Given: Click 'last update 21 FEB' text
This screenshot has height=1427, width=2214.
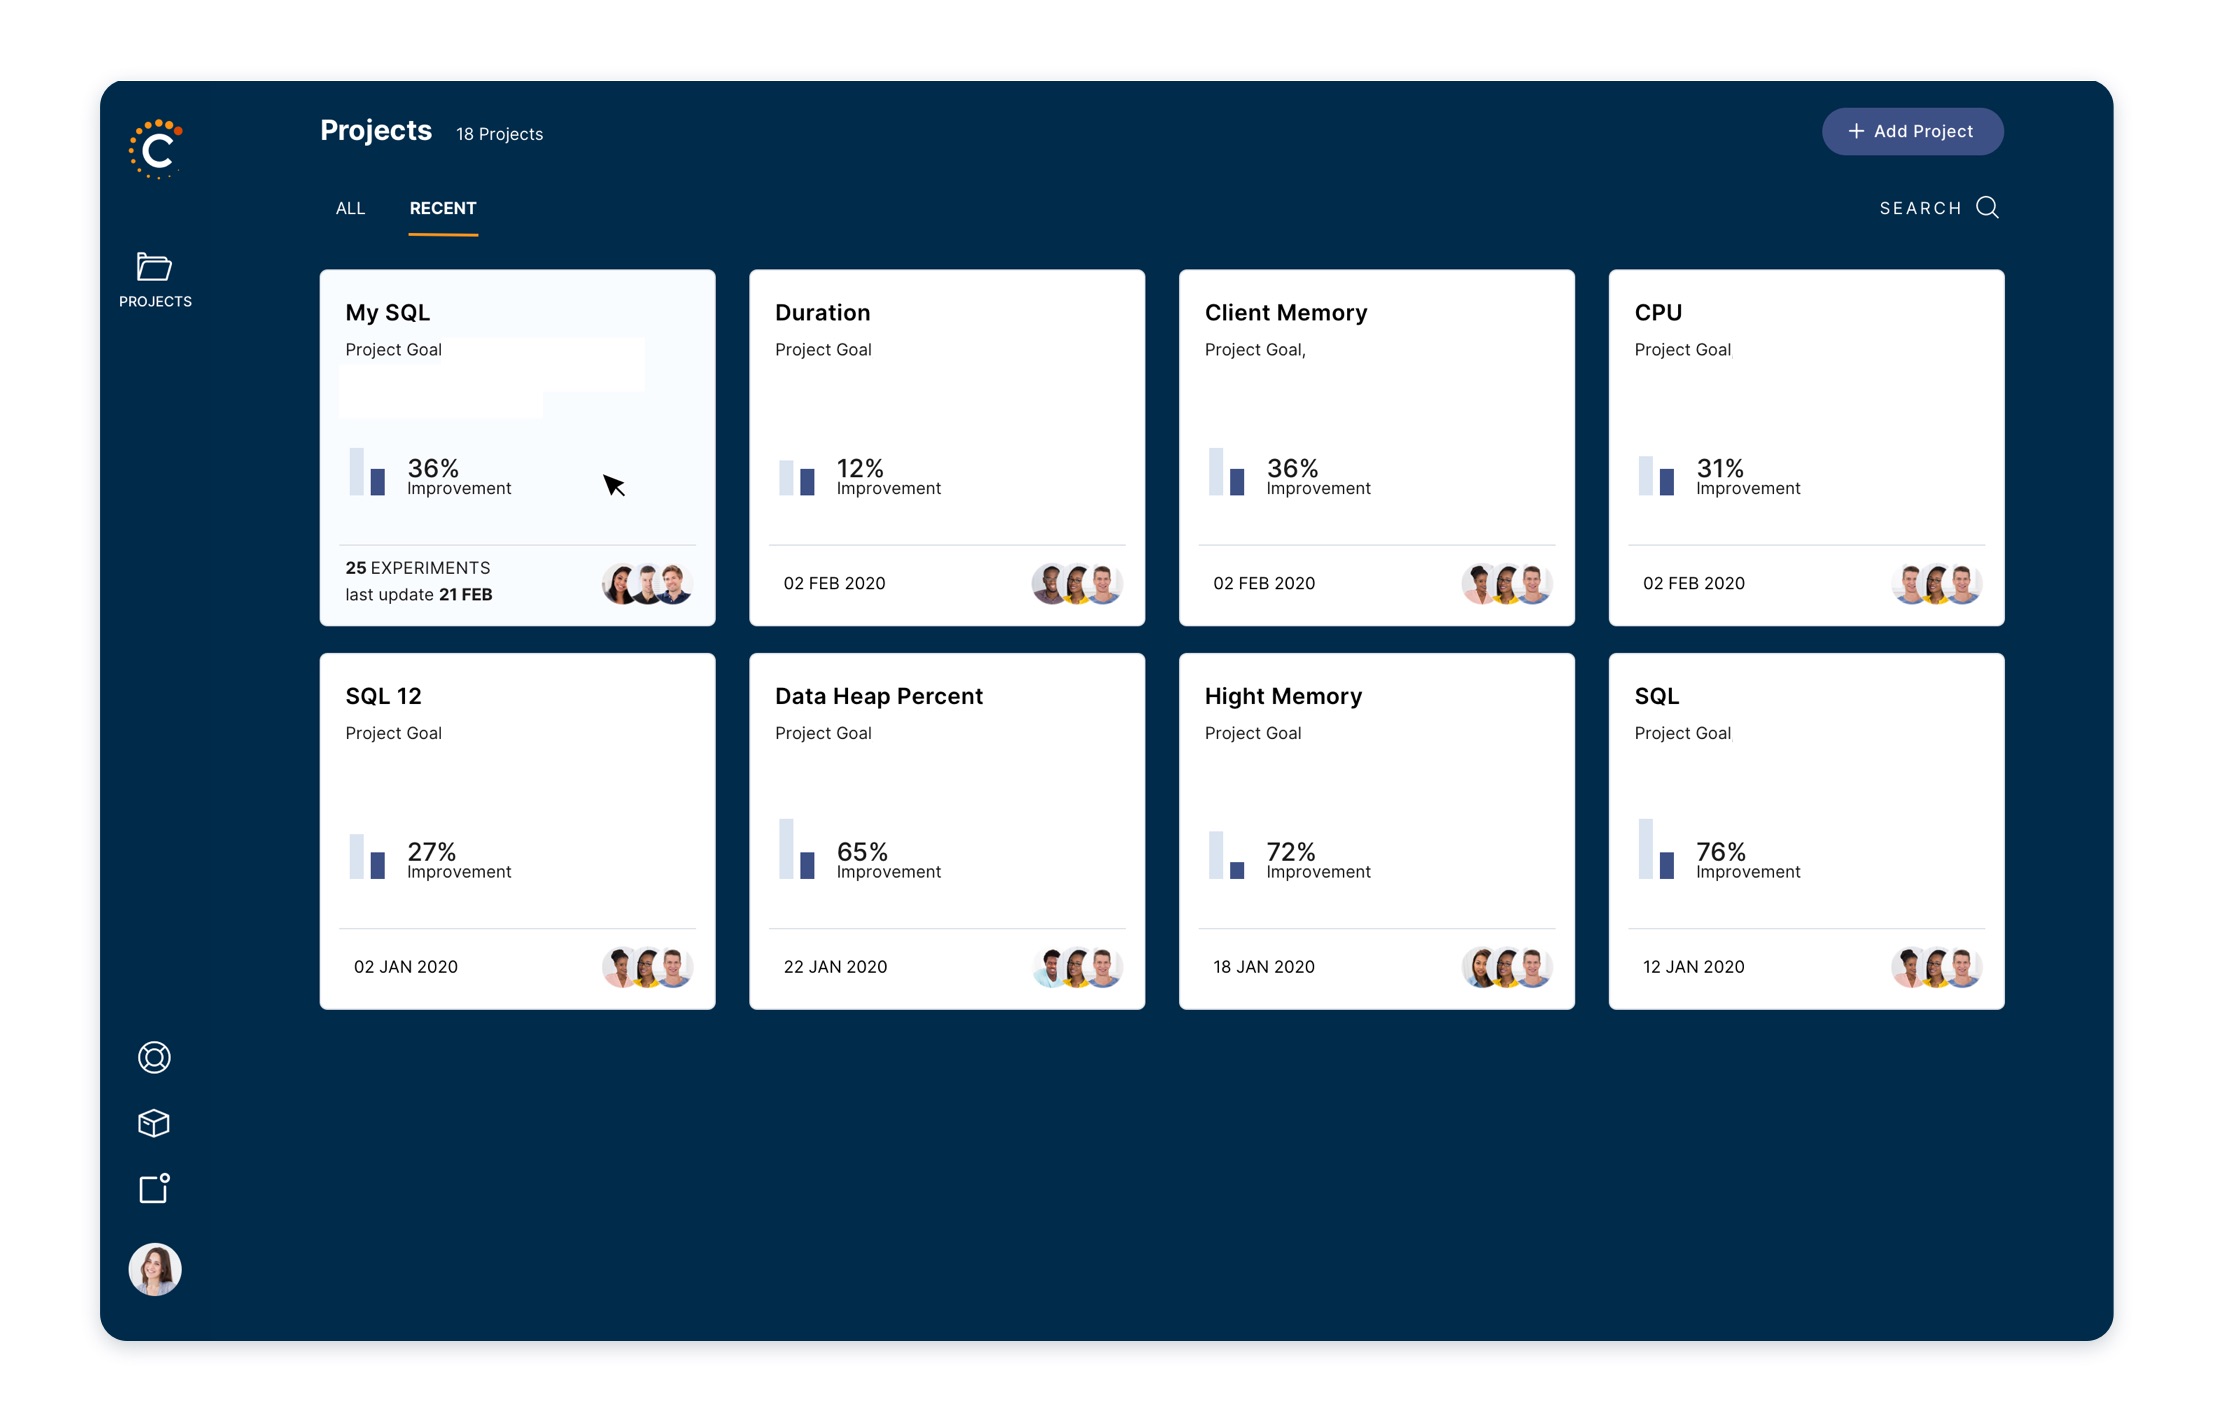Looking at the screenshot, I should (419, 595).
